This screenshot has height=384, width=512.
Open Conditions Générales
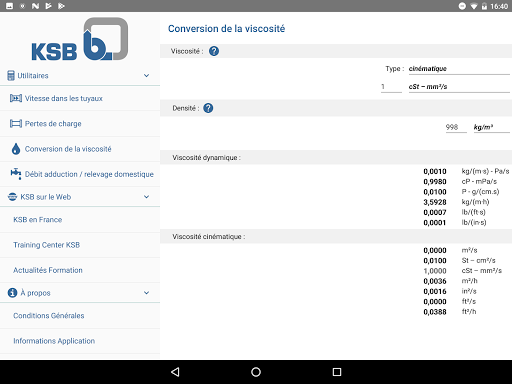[80, 316]
